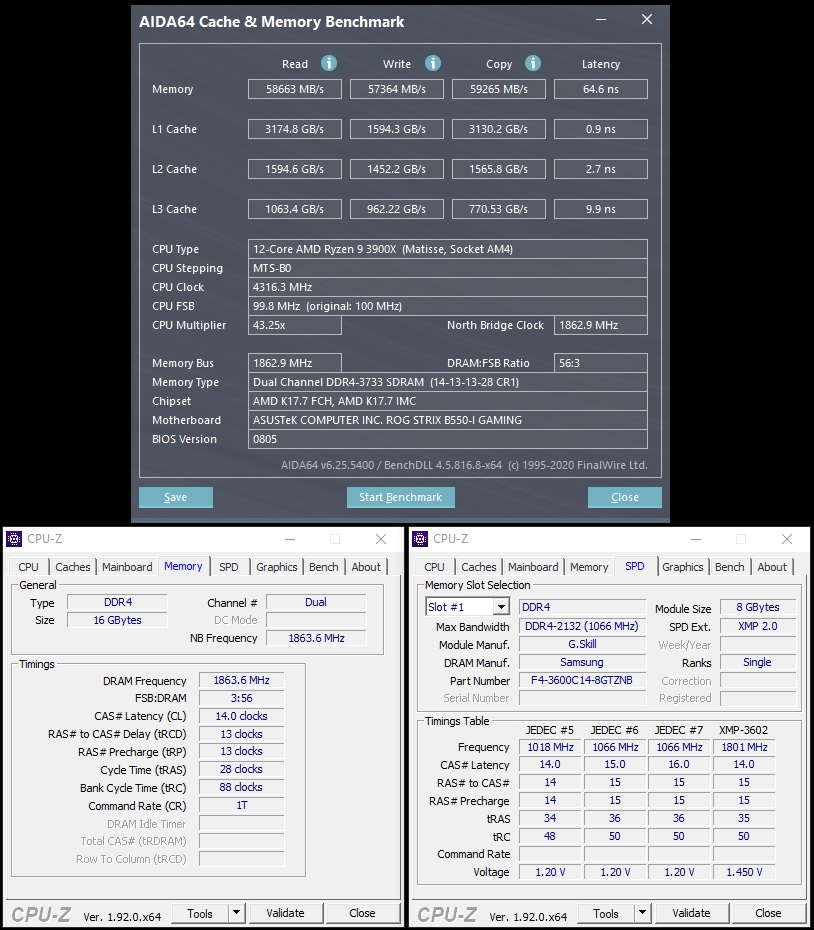Image resolution: width=814 pixels, height=930 pixels.
Task: Click Memory Latency value 64.6 ns
Action: tap(601, 89)
